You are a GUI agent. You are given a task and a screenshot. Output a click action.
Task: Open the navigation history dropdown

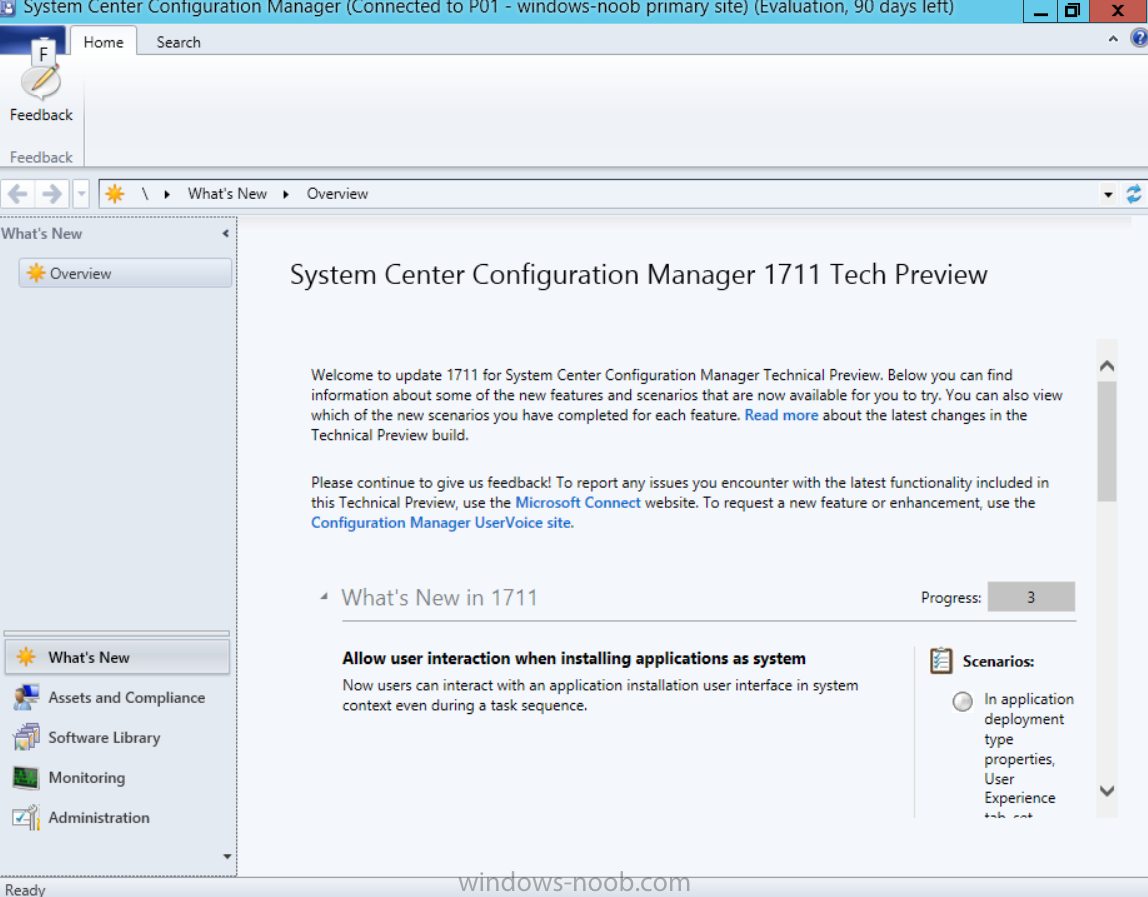point(81,194)
